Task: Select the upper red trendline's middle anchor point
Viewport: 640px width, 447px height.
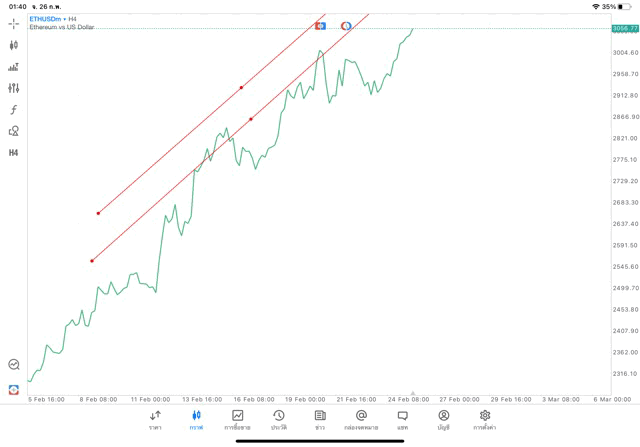Action: point(241,88)
